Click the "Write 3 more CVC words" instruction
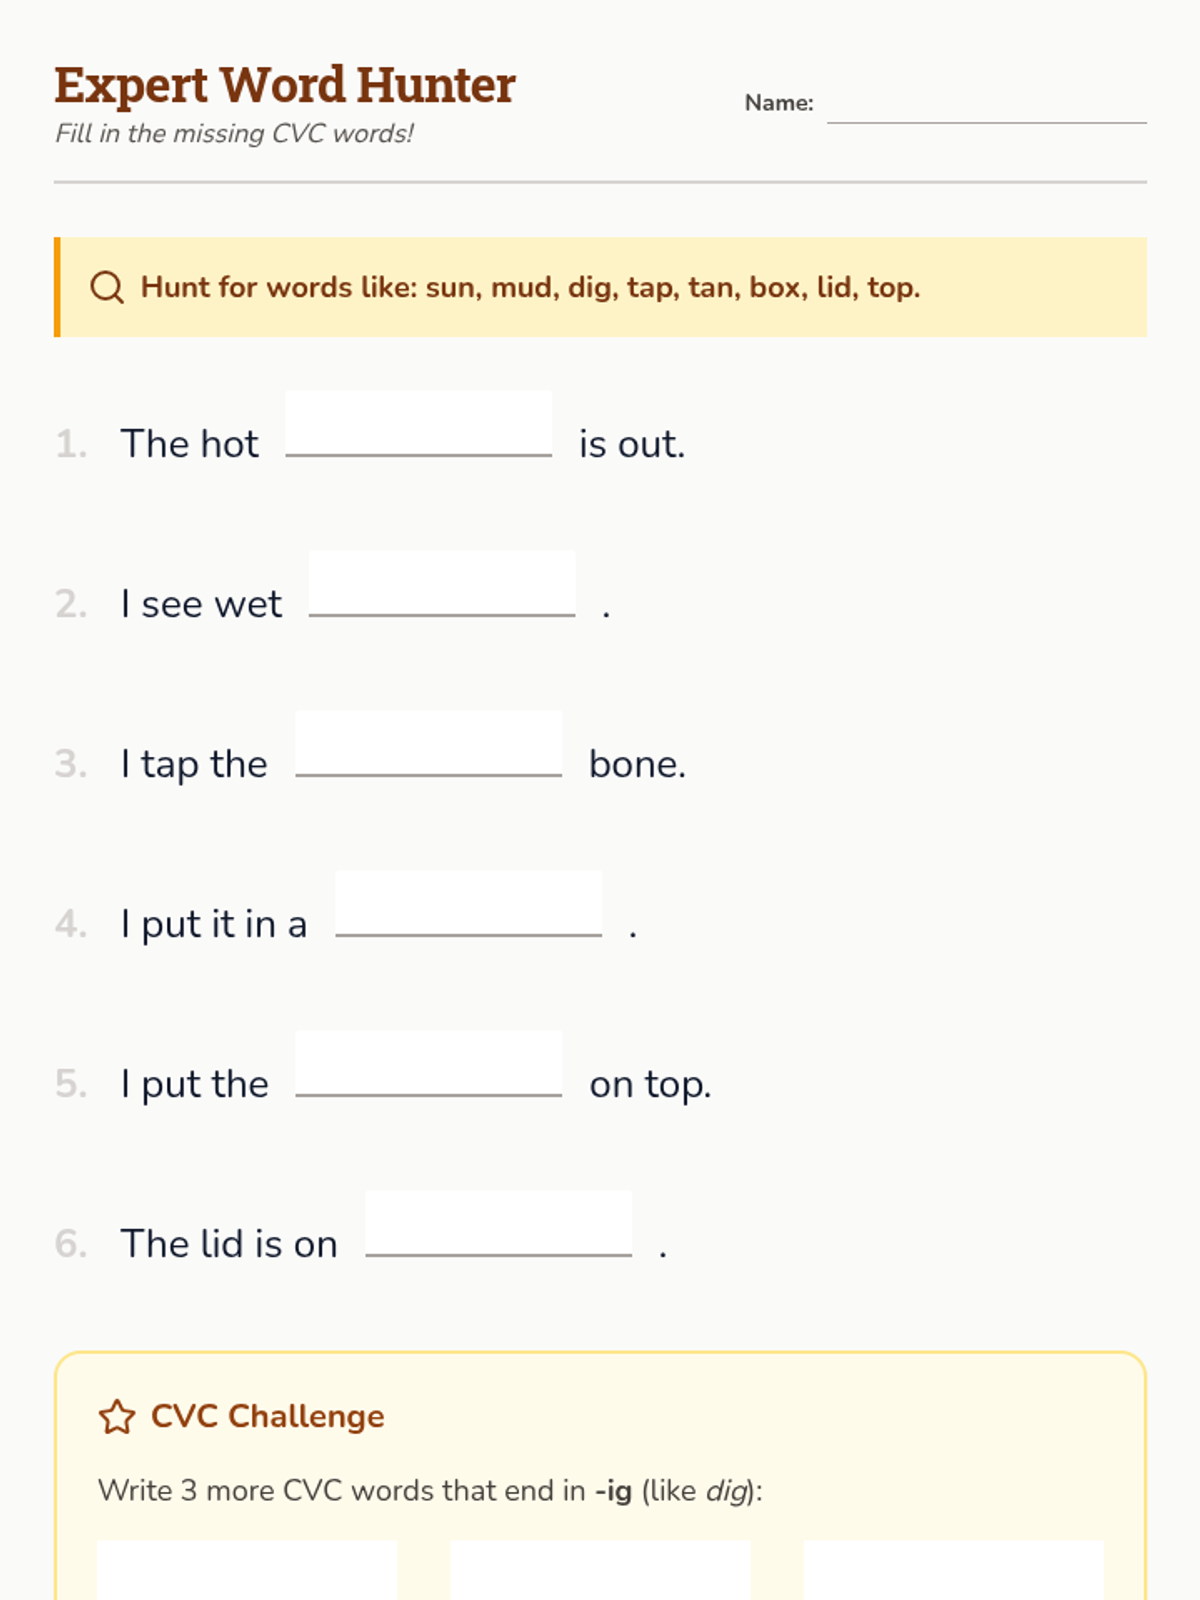Image resolution: width=1200 pixels, height=1600 pixels. point(430,1491)
